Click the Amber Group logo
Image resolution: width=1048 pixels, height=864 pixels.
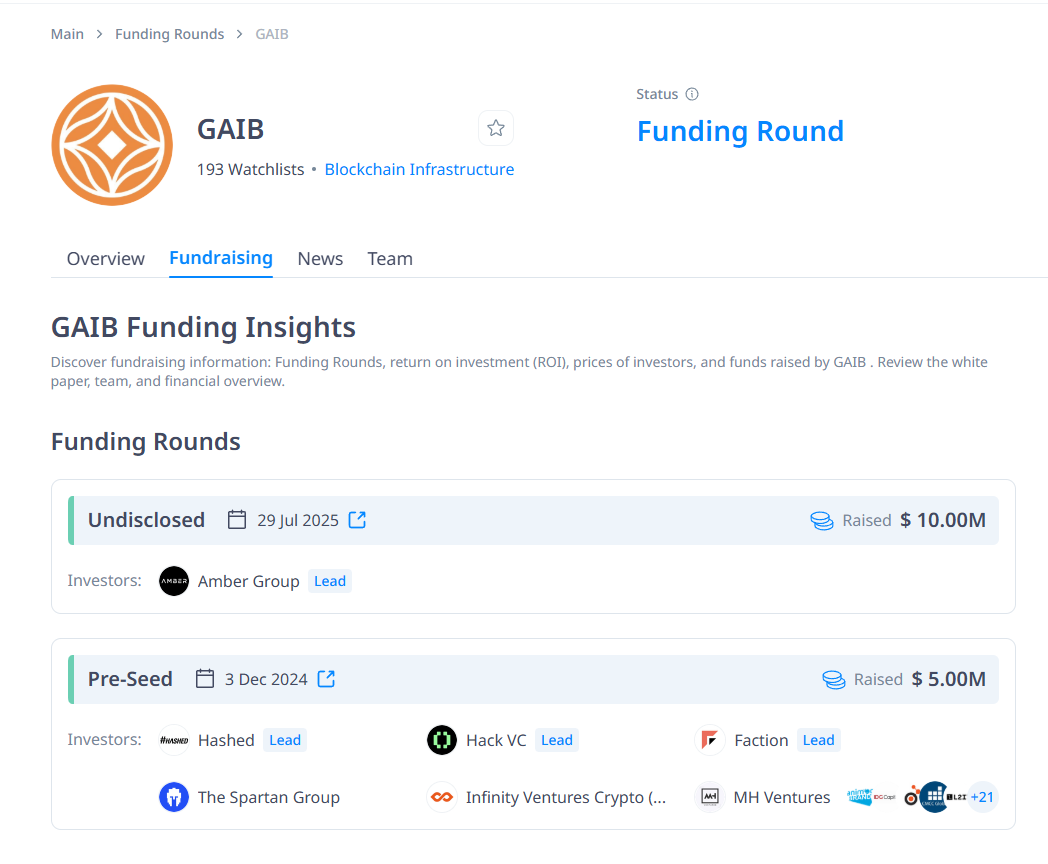[174, 581]
